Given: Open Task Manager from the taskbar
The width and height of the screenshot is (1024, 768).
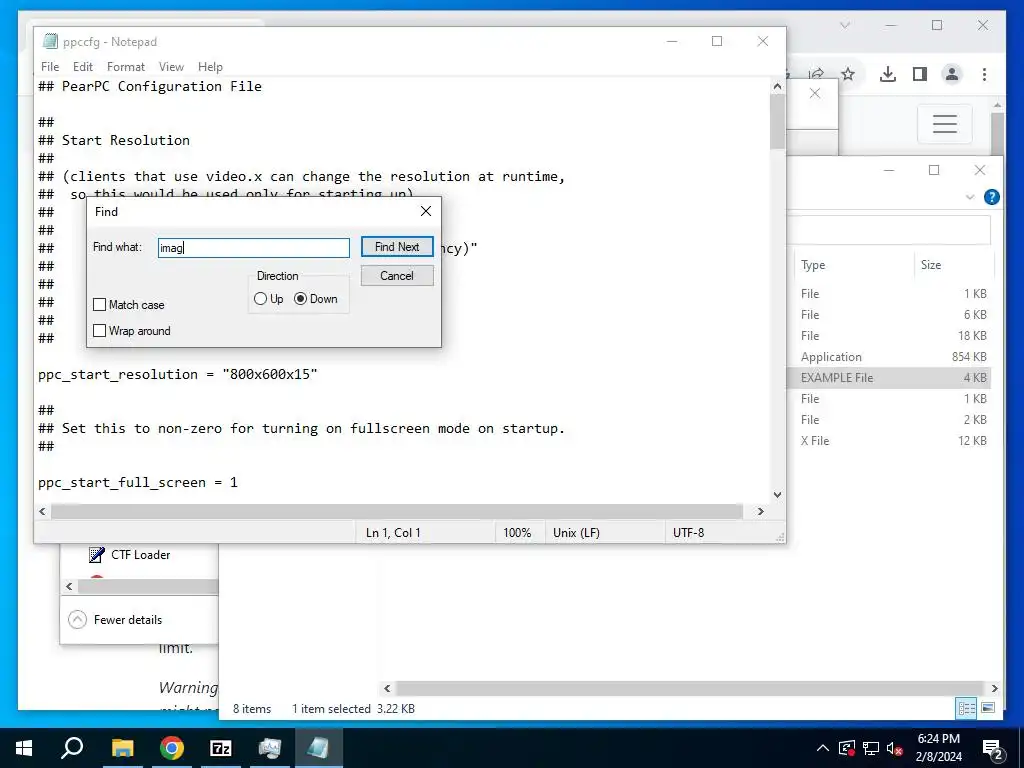Looking at the screenshot, I should coord(270,748).
